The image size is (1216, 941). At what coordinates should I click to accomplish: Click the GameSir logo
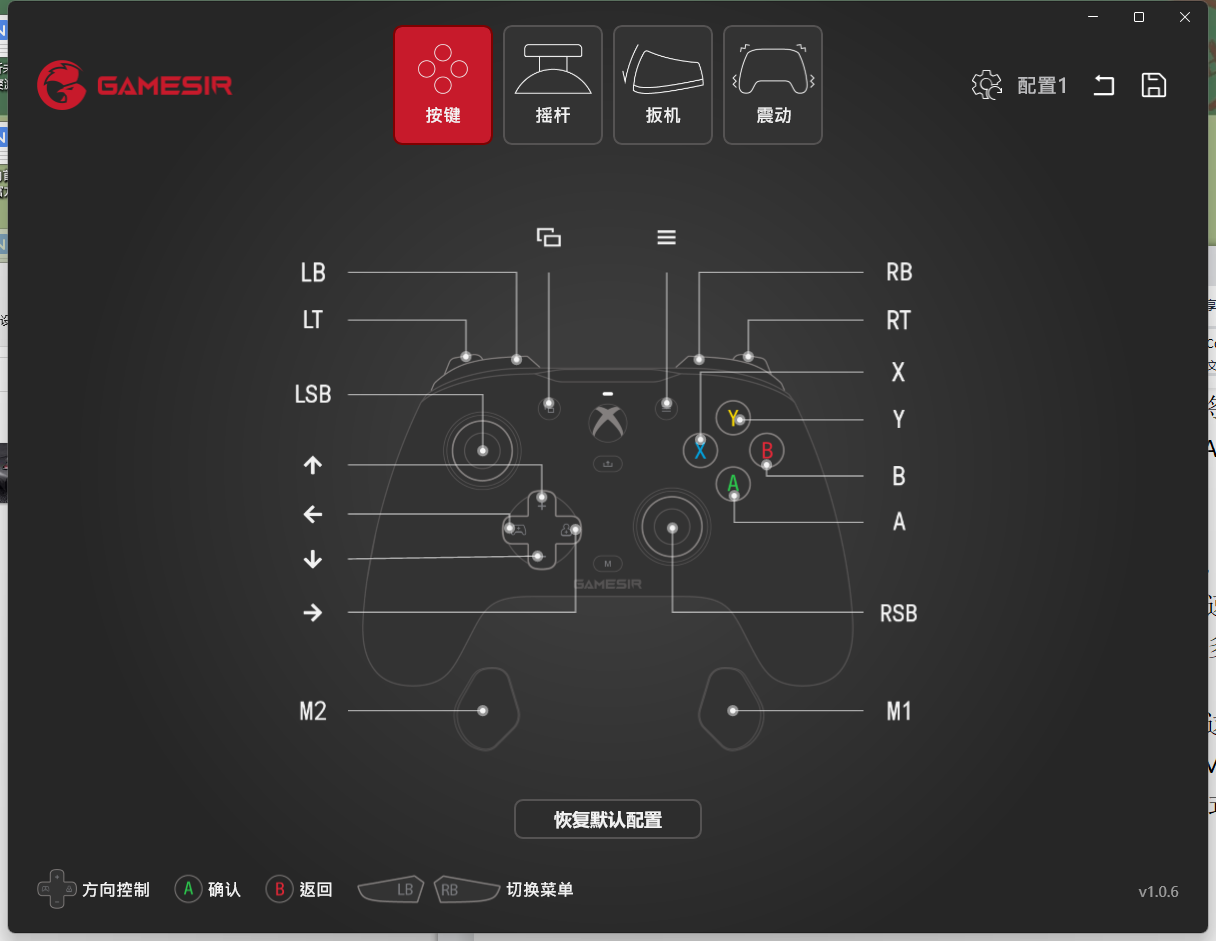(x=135, y=85)
